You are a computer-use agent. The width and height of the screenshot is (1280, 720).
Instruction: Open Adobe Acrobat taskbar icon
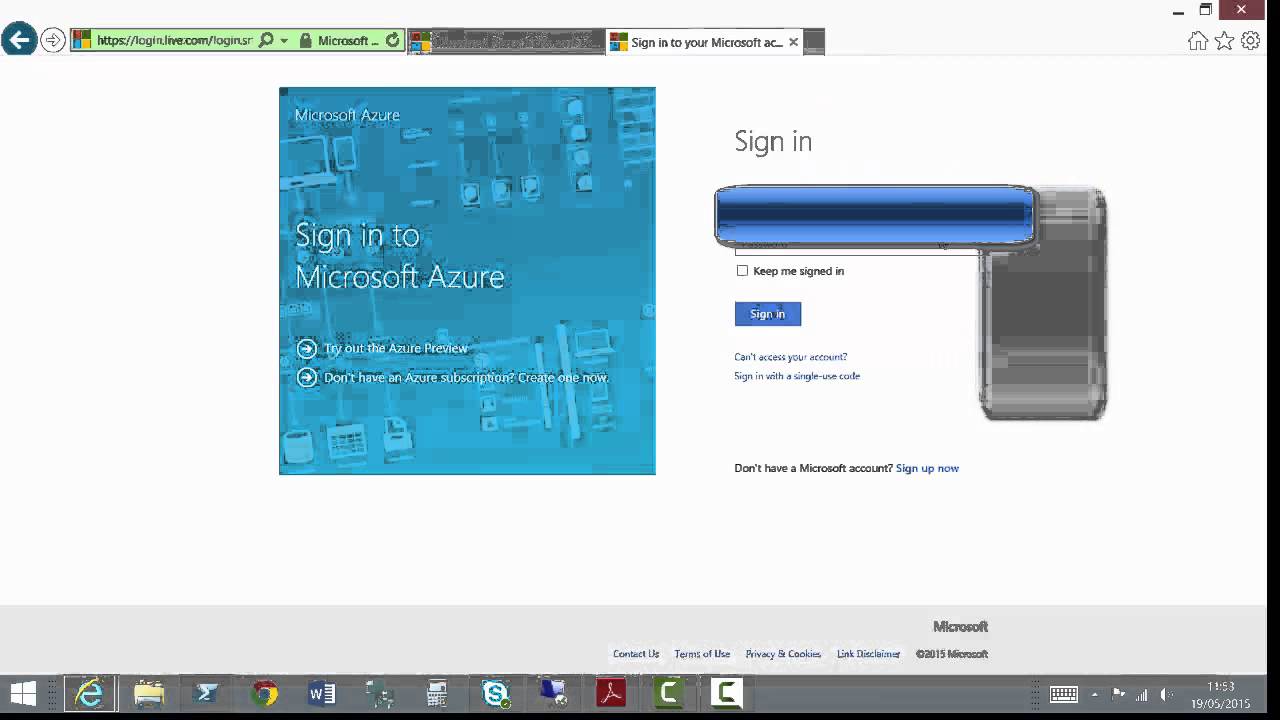[x=611, y=693]
